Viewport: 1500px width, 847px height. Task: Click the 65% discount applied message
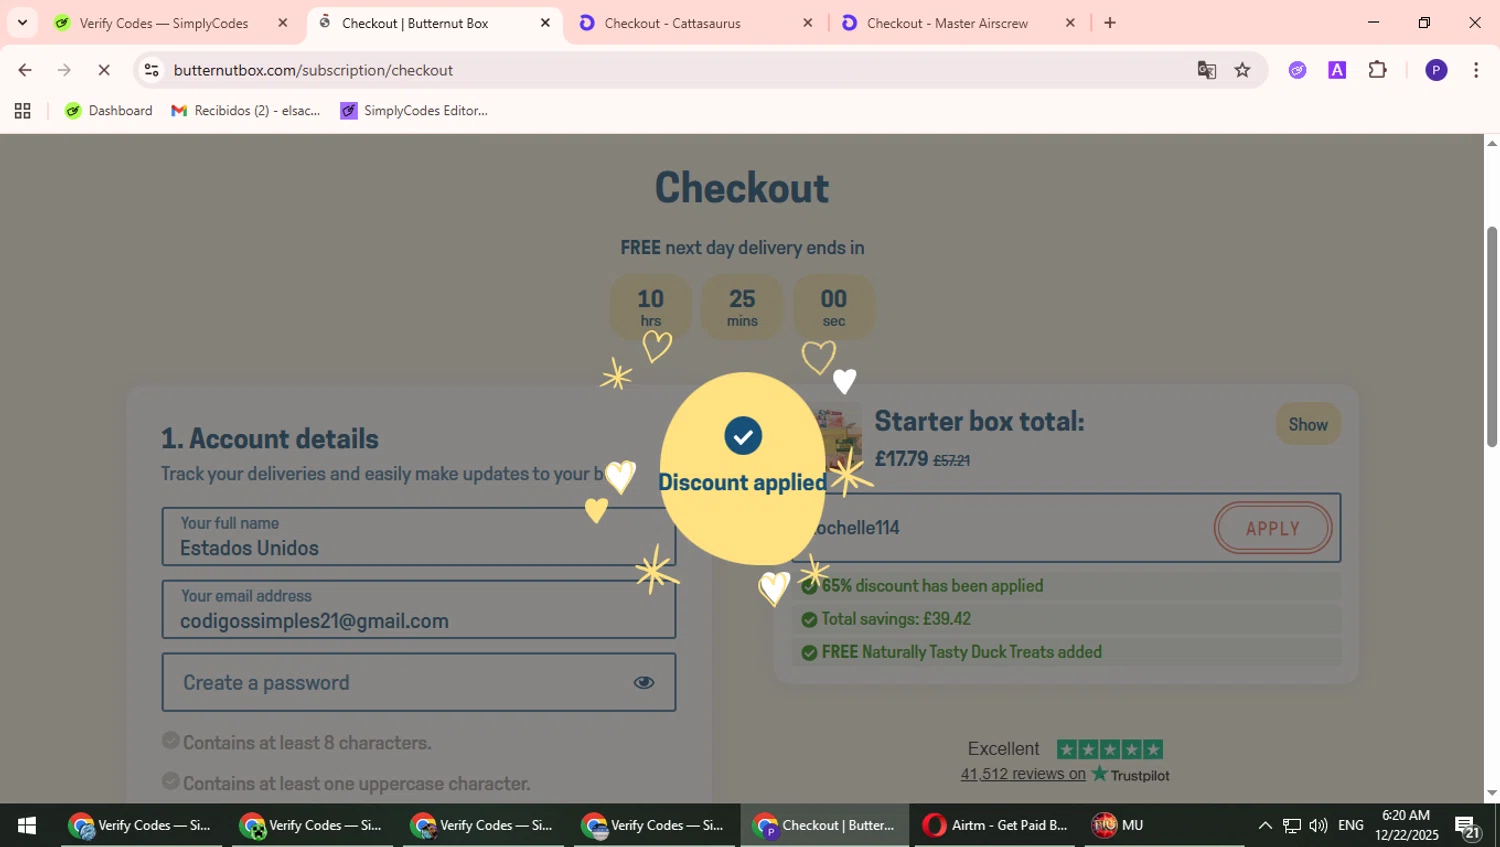(932, 586)
